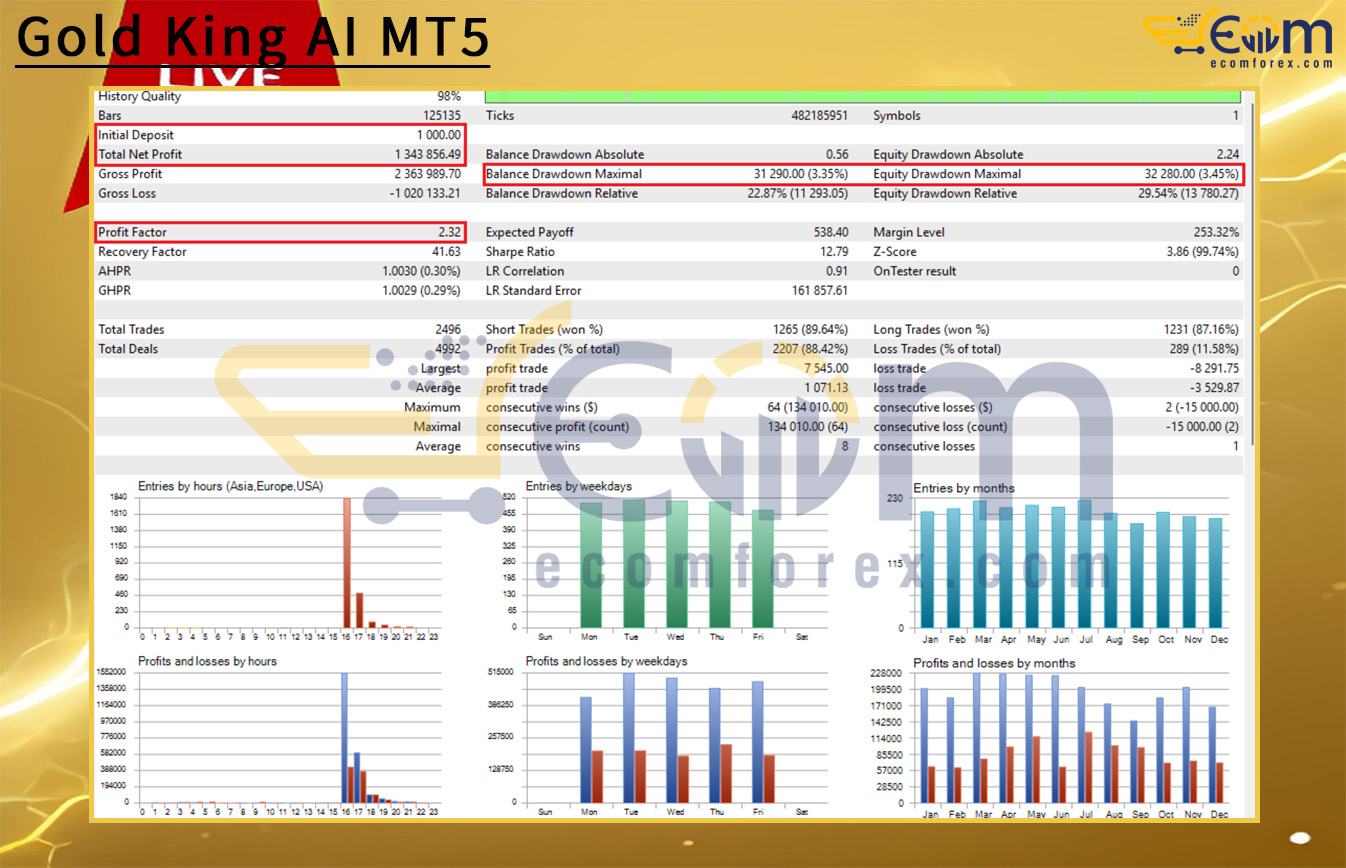Click the Entries by hours chart title
The width and height of the screenshot is (1346, 868).
pyautogui.click(x=230, y=486)
